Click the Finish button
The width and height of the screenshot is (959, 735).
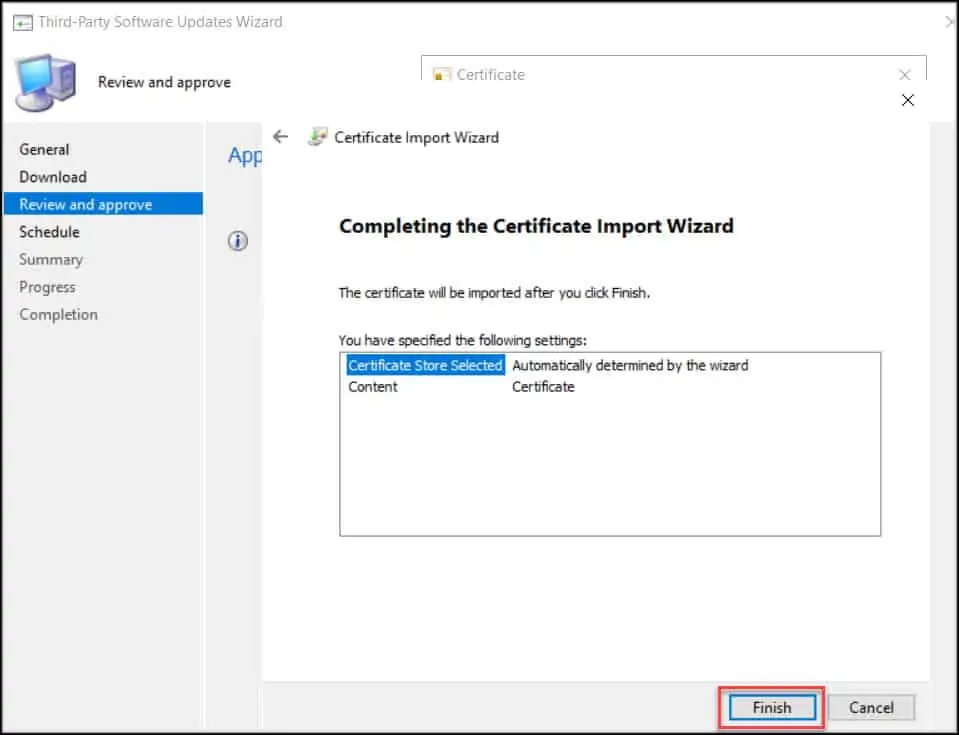pyautogui.click(x=772, y=707)
